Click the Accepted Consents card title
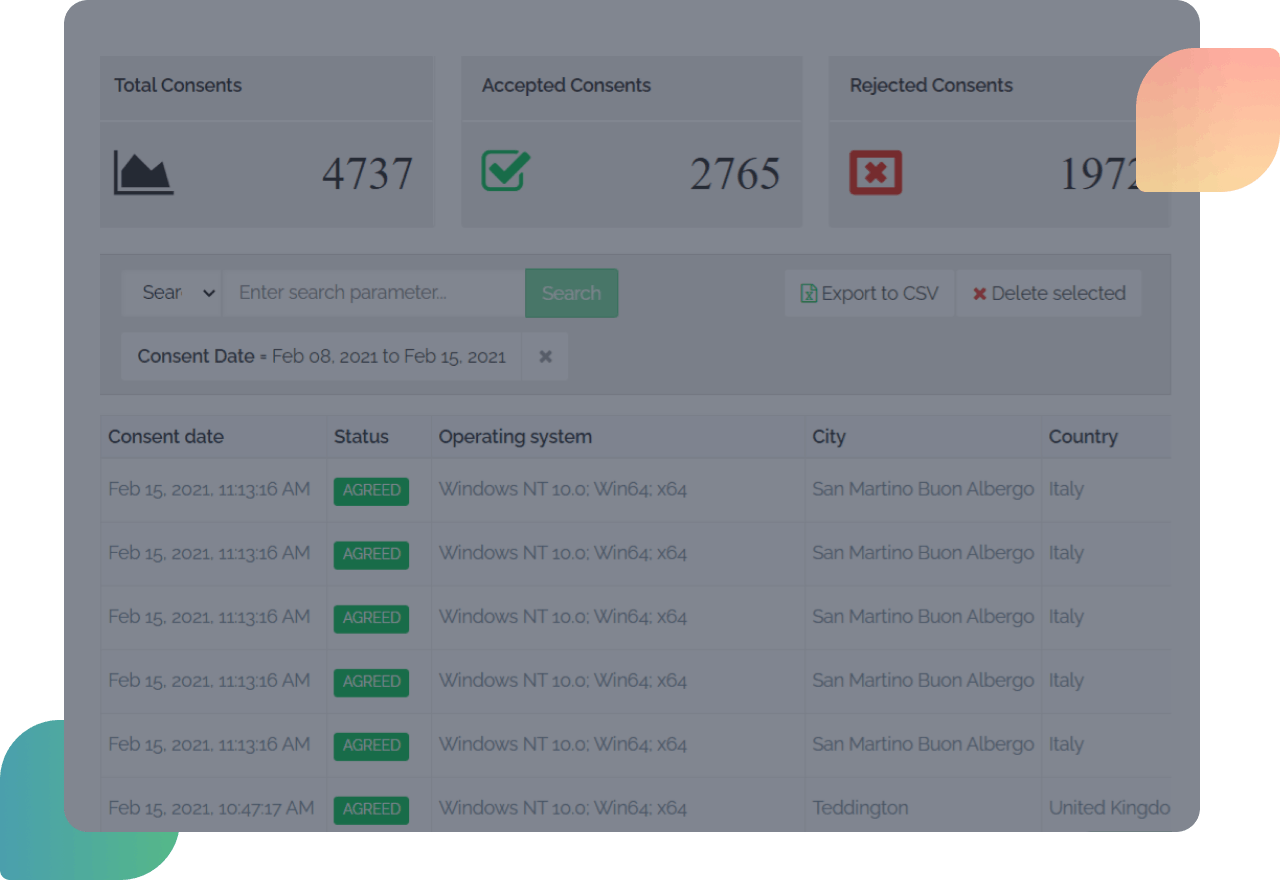Image resolution: width=1280 pixels, height=880 pixels. click(x=566, y=85)
